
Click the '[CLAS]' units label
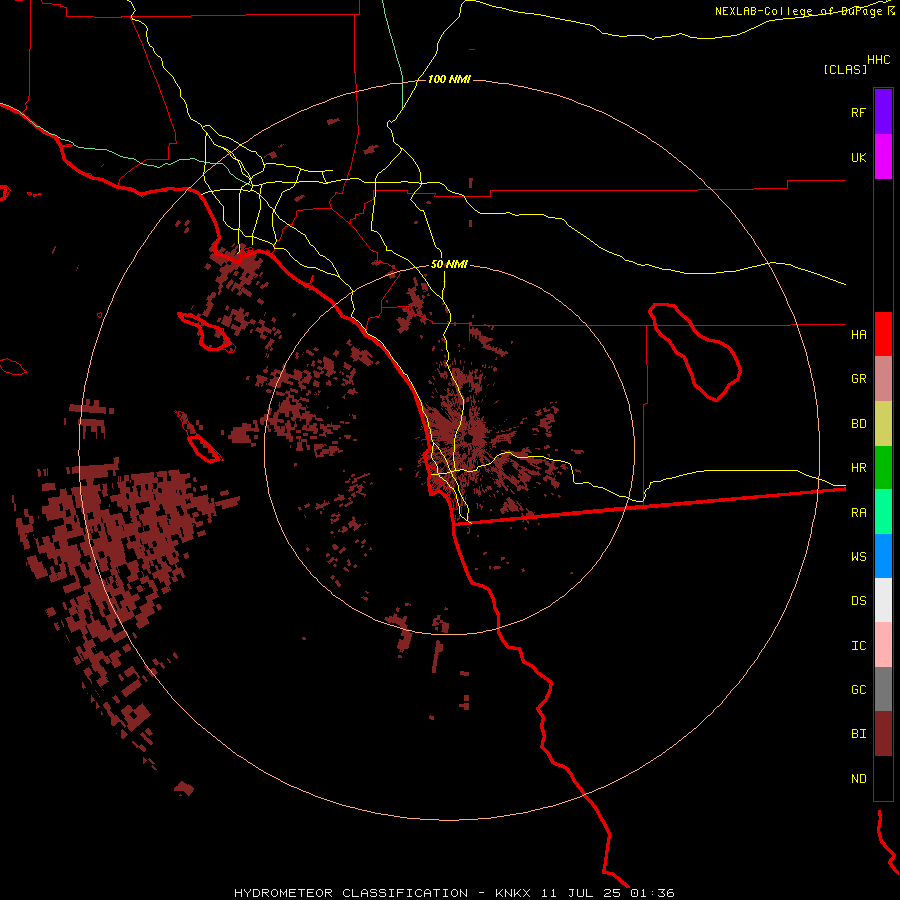[x=845, y=69]
